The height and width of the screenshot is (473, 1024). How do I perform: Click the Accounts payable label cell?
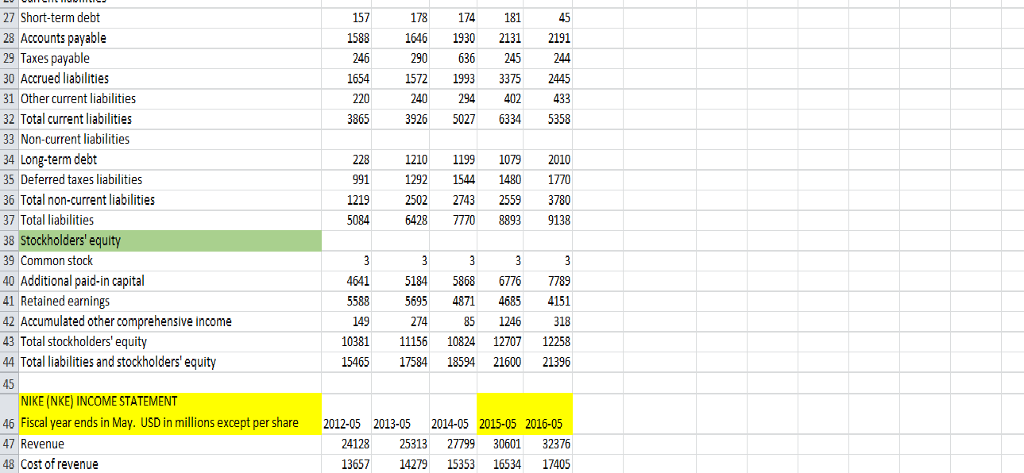[x=170, y=38]
